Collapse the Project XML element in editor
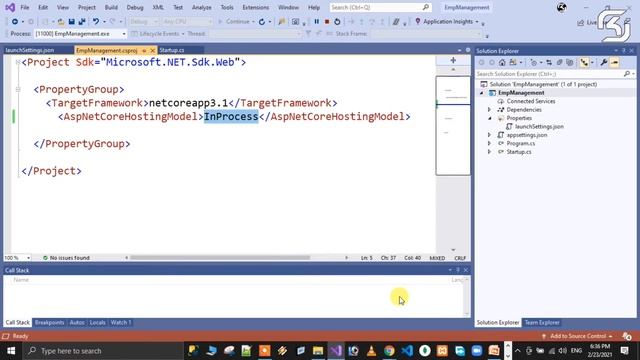Screen dimensions: 640x360 click(18, 62)
